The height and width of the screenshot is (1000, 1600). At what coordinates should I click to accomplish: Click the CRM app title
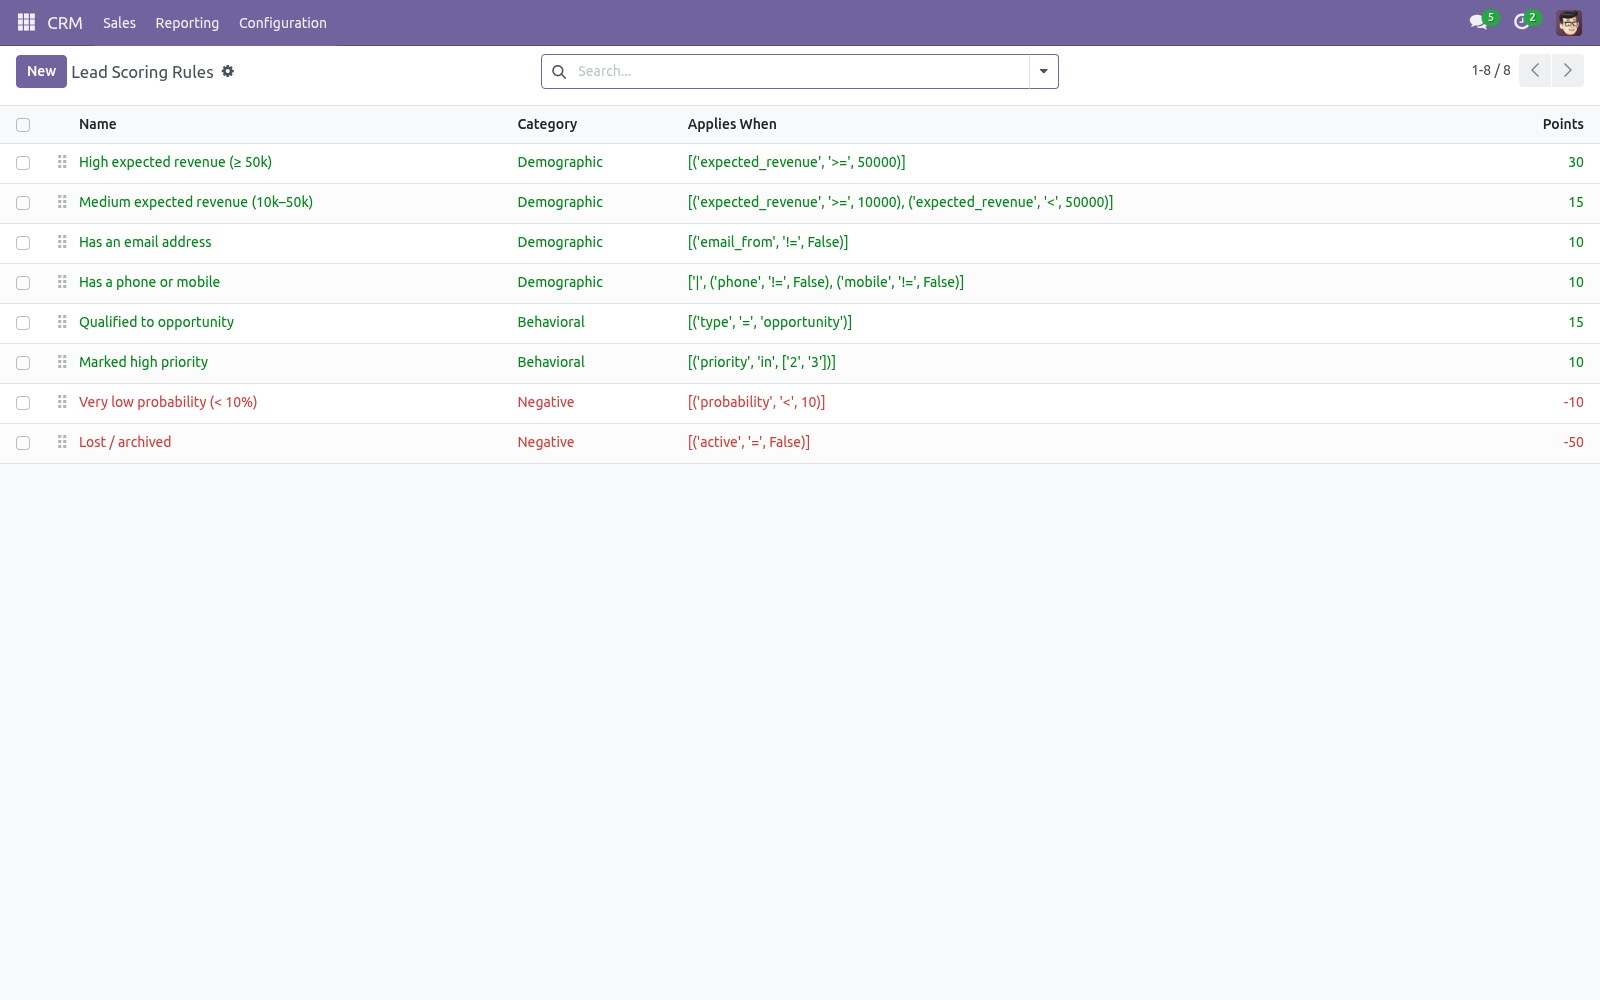(x=65, y=23)
